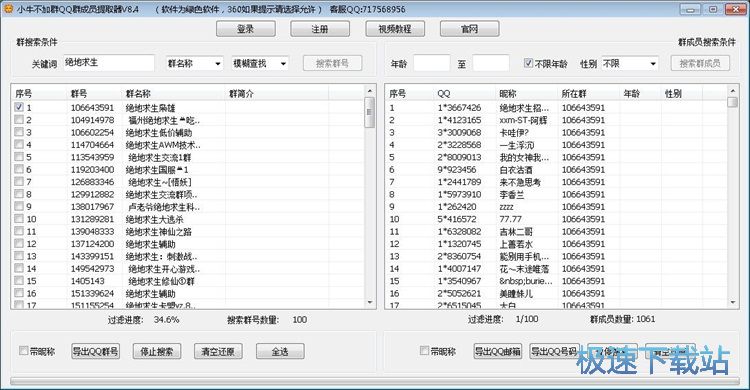Open the 官网 official website button

tap(469, 29)
